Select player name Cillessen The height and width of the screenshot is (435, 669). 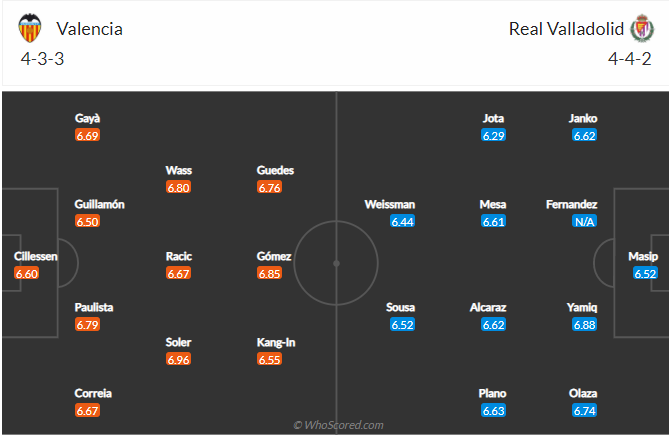point(35,256)
